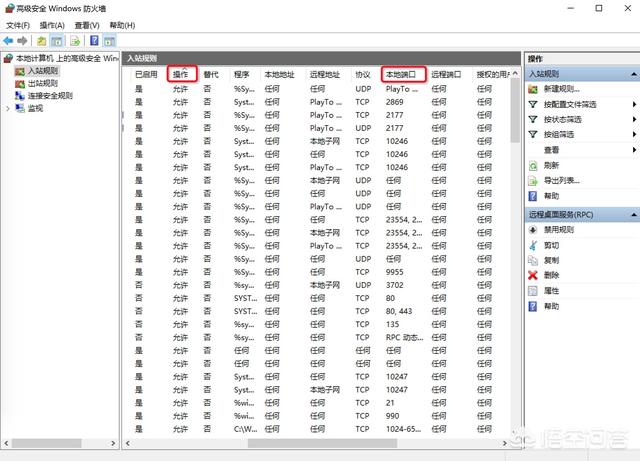Viewport: 640px width, 461px height.
Task: Click the 禁用规则 action link
Action: (x=559, y=230)
